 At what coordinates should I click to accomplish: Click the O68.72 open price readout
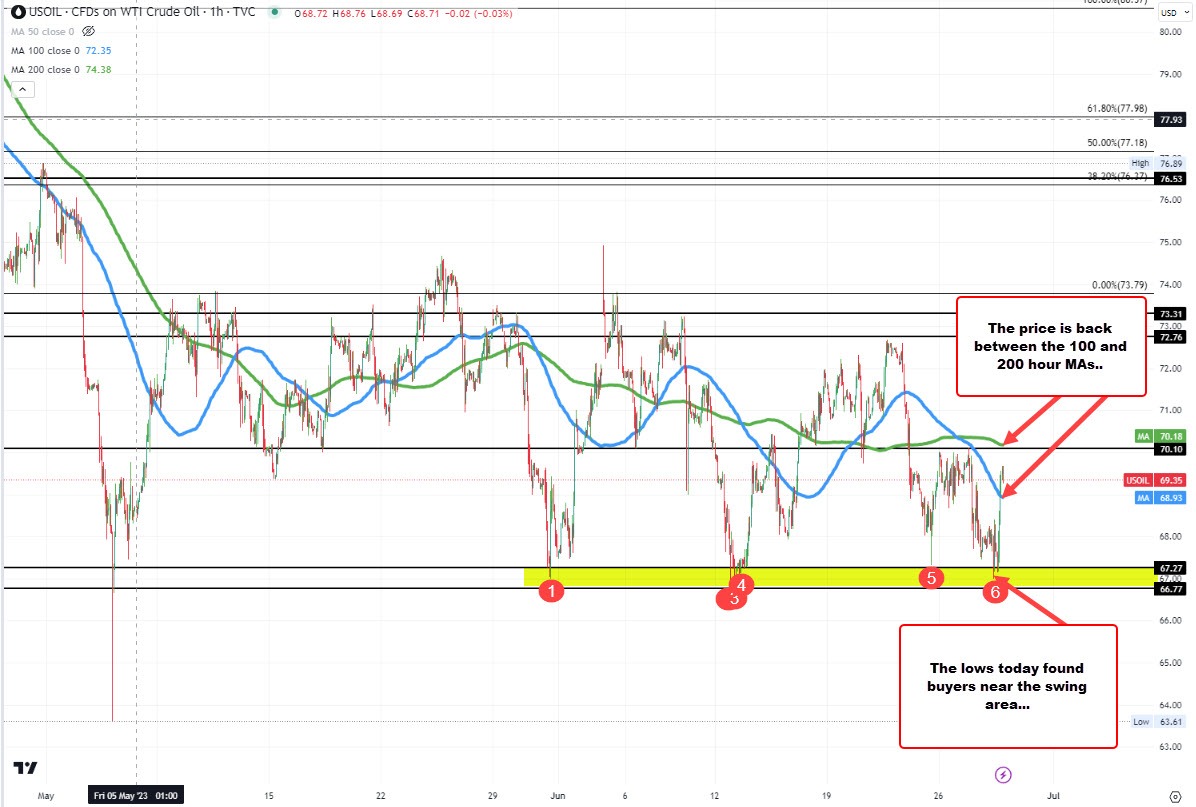tap(310, 13)
